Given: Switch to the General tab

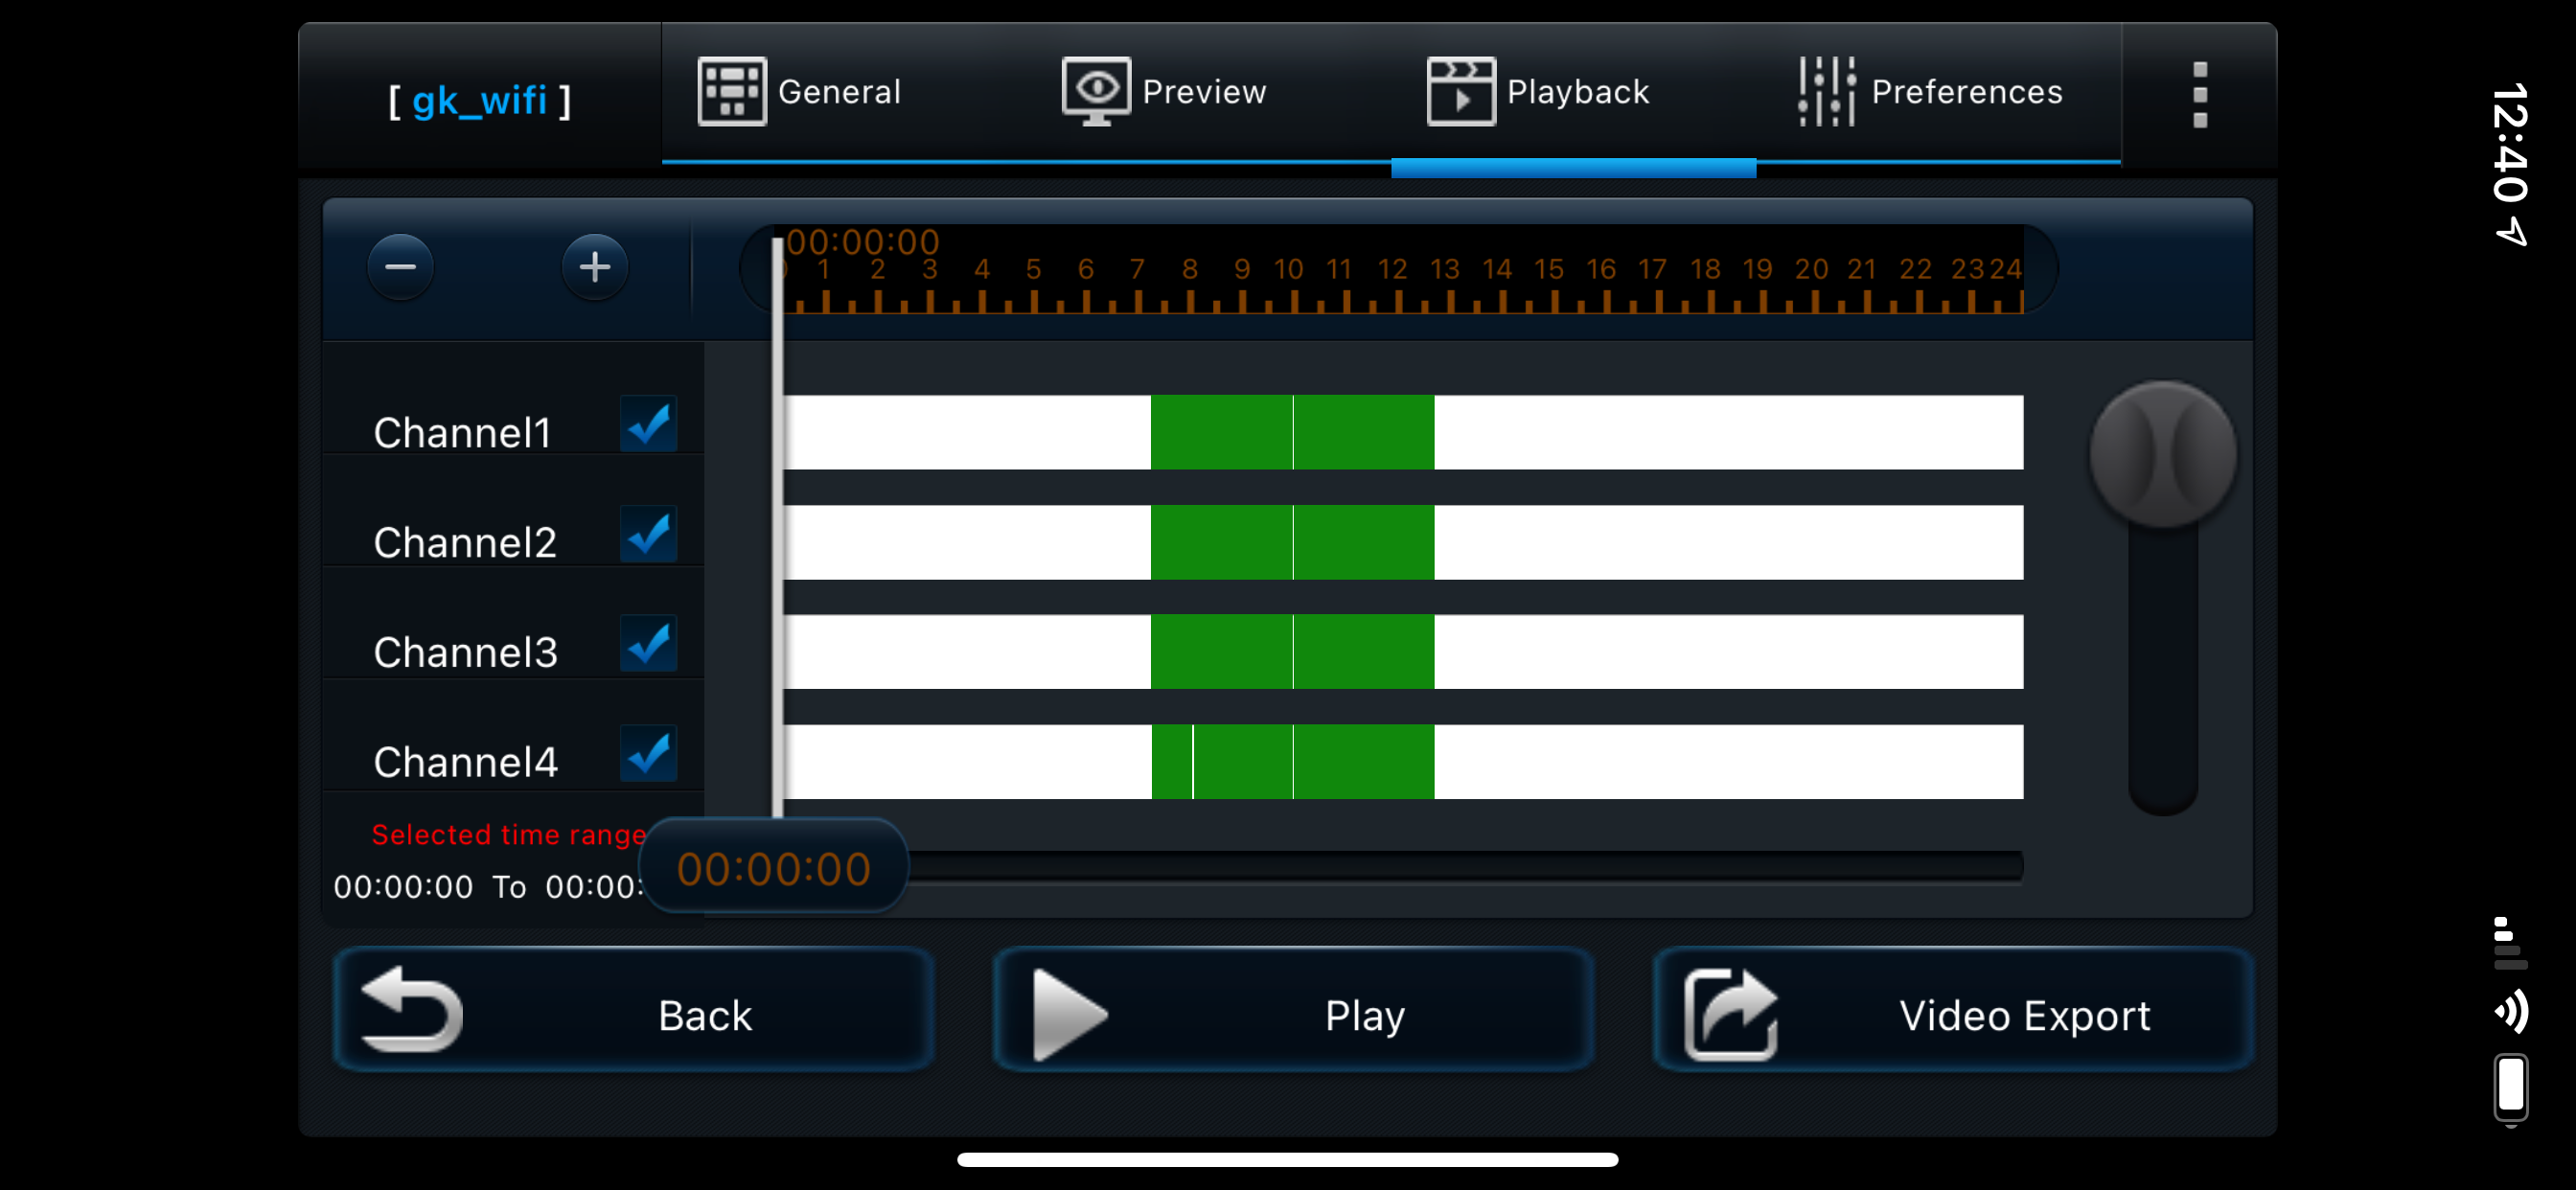Looking at the screenshot, I should coord(838,92).
